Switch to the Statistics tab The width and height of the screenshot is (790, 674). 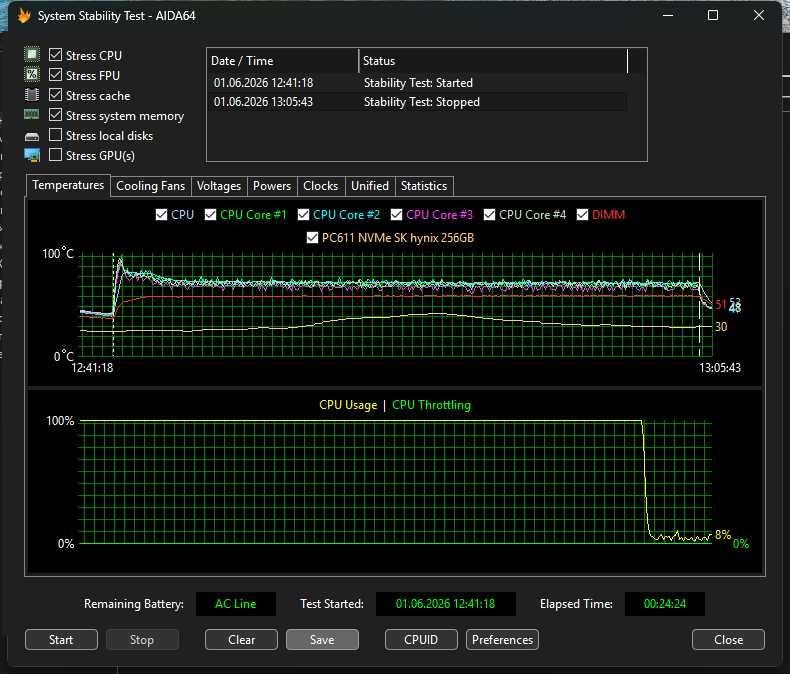[424, 186]
